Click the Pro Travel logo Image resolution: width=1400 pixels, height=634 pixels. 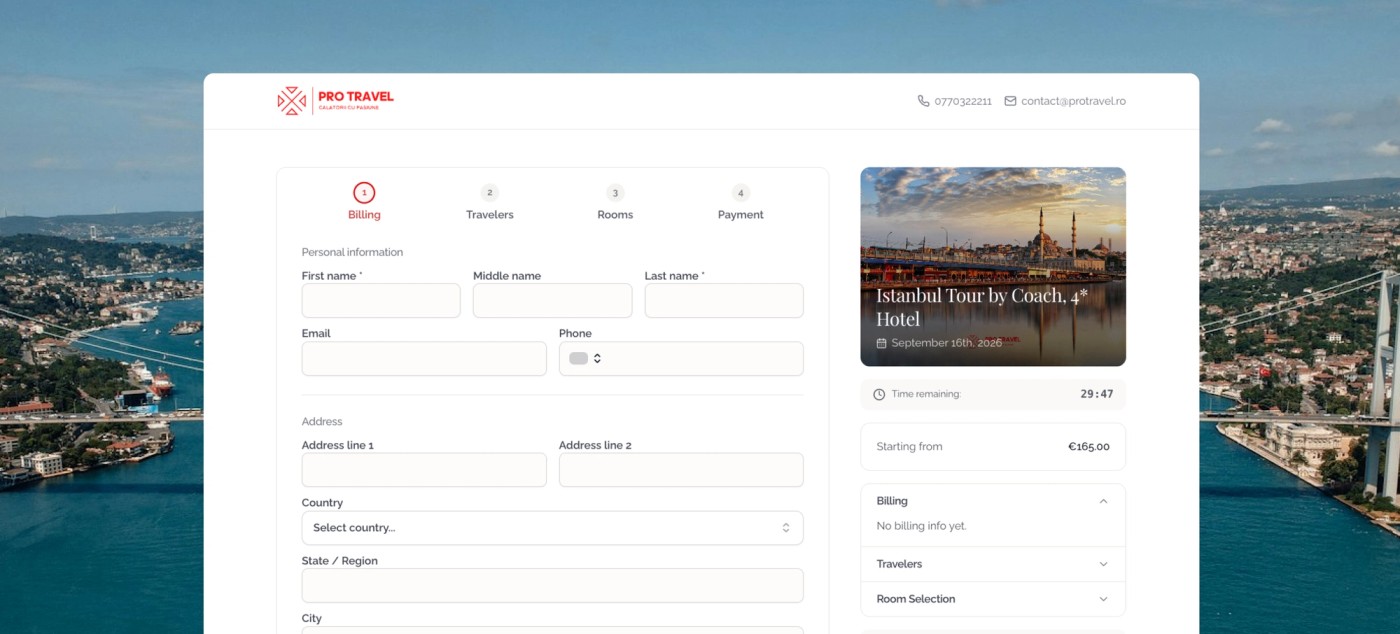pyautogui.click(x=335, y=101)
